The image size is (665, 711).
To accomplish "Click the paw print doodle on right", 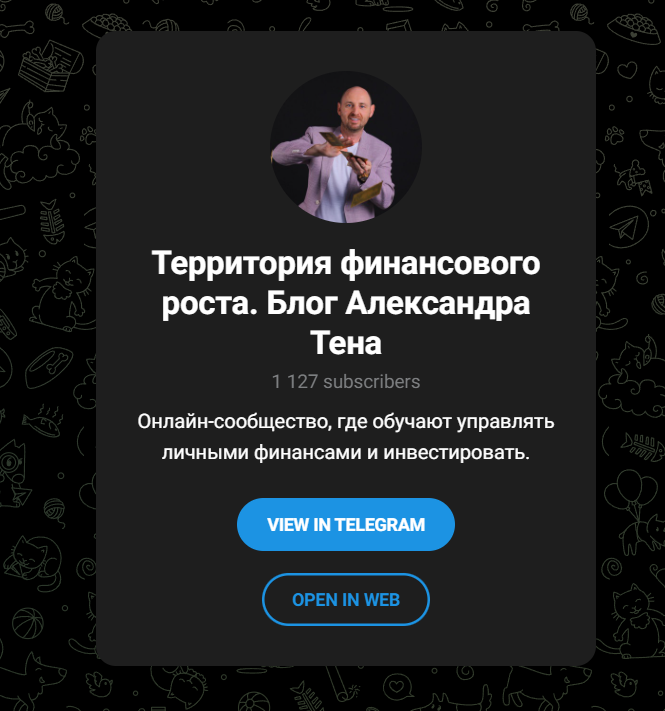I will 614,136.
